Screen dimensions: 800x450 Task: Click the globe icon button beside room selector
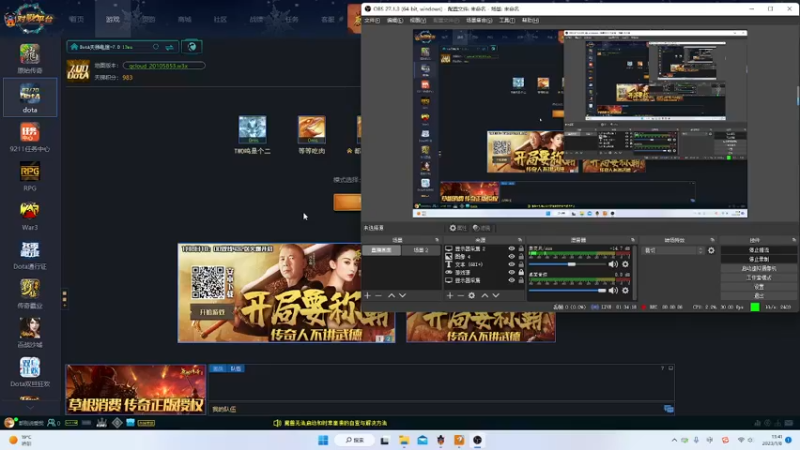tap(192, 47)
